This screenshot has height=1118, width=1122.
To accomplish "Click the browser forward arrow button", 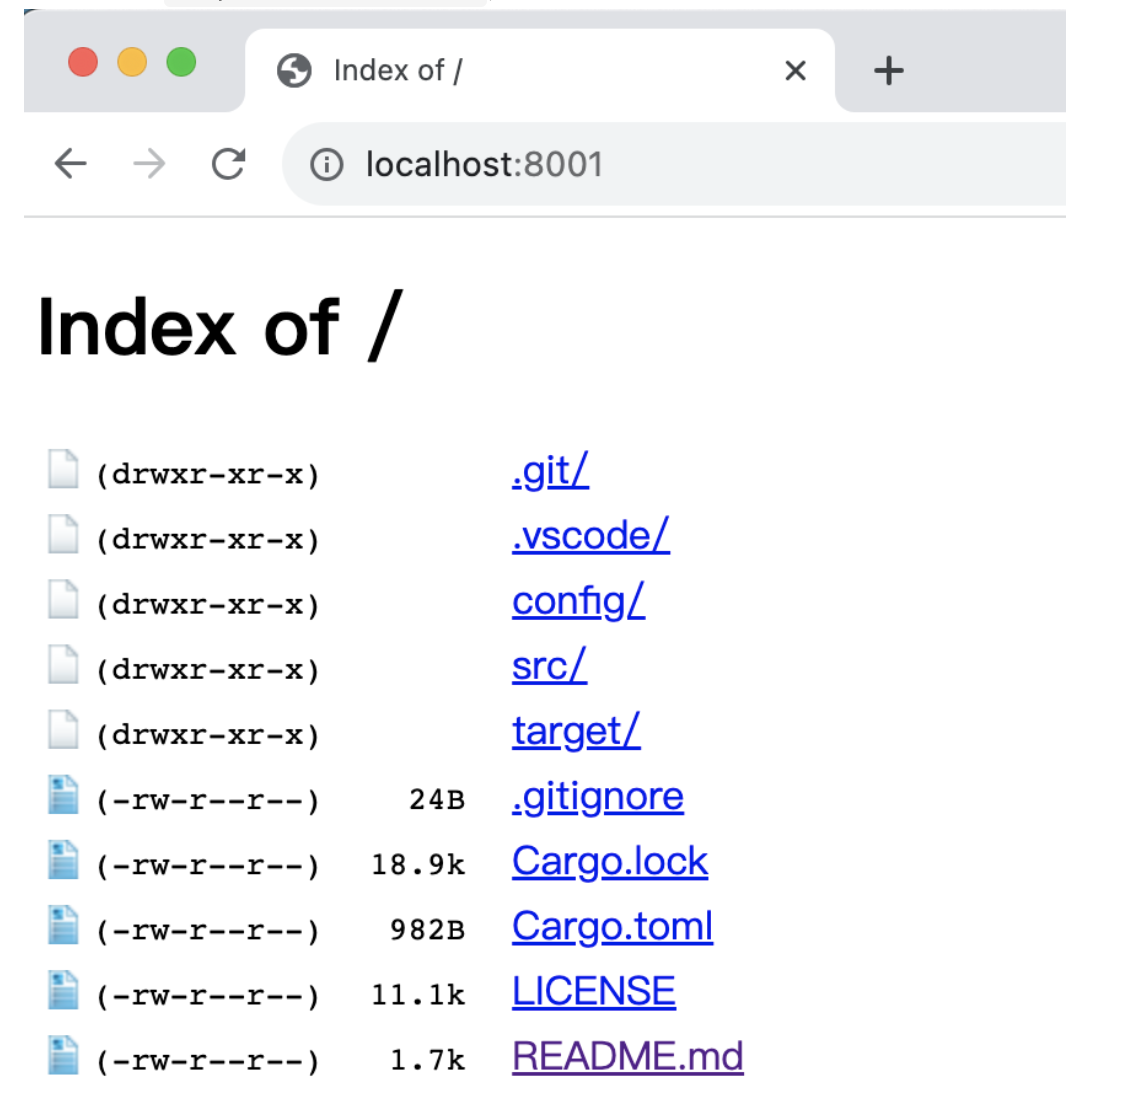I will (149, 164).
